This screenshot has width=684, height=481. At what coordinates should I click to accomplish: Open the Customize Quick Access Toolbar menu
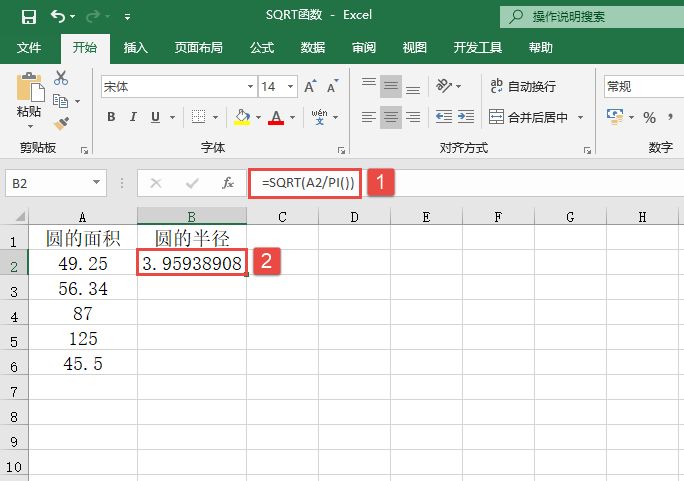pos(127,17)
